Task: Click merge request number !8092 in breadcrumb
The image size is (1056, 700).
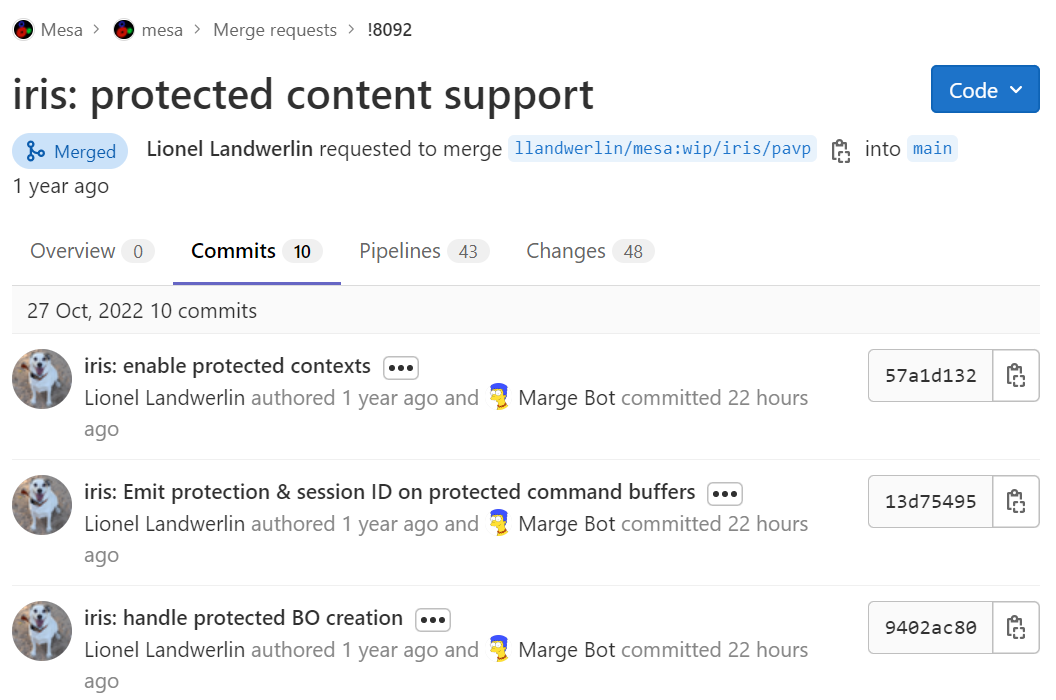Action: click(389, 29)
